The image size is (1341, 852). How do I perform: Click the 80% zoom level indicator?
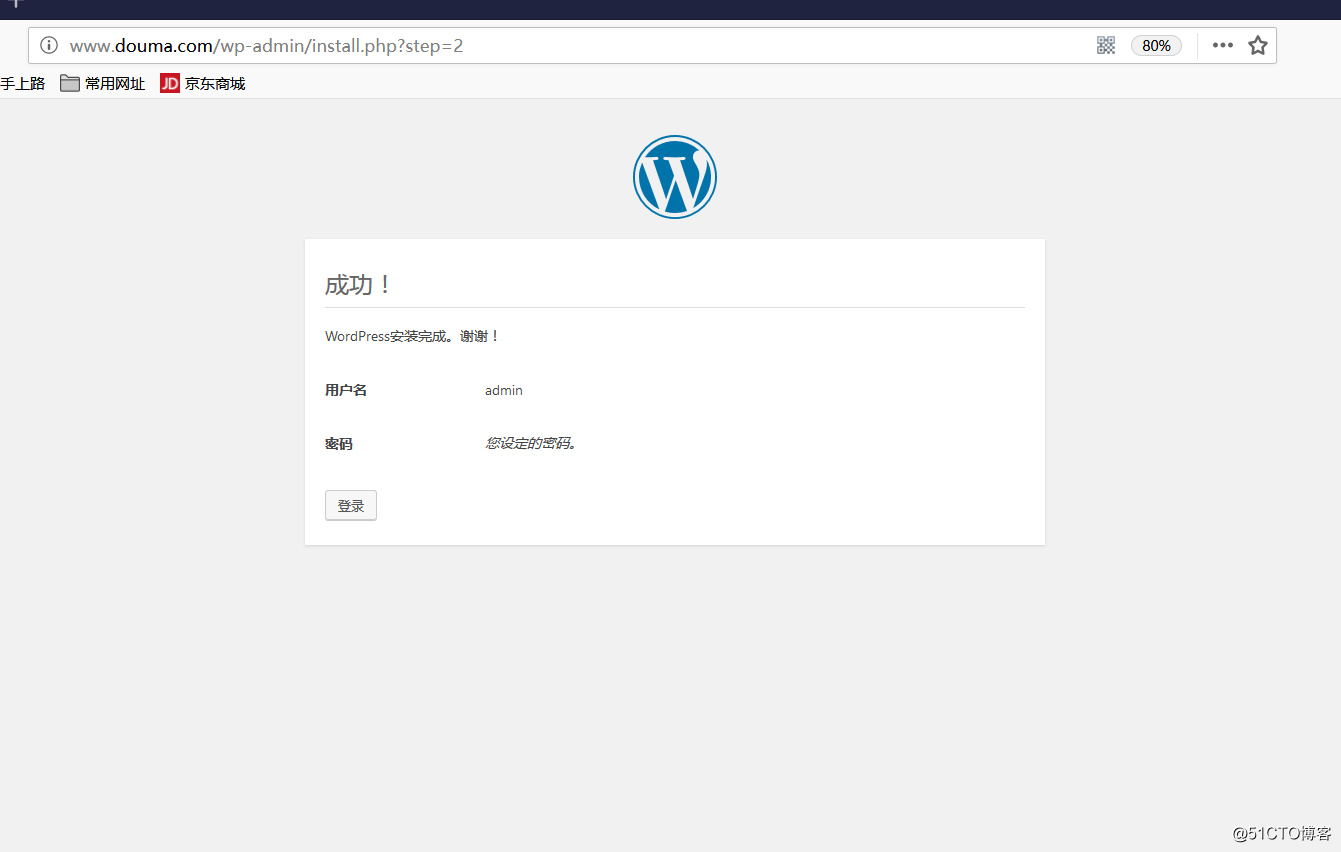1156,45
